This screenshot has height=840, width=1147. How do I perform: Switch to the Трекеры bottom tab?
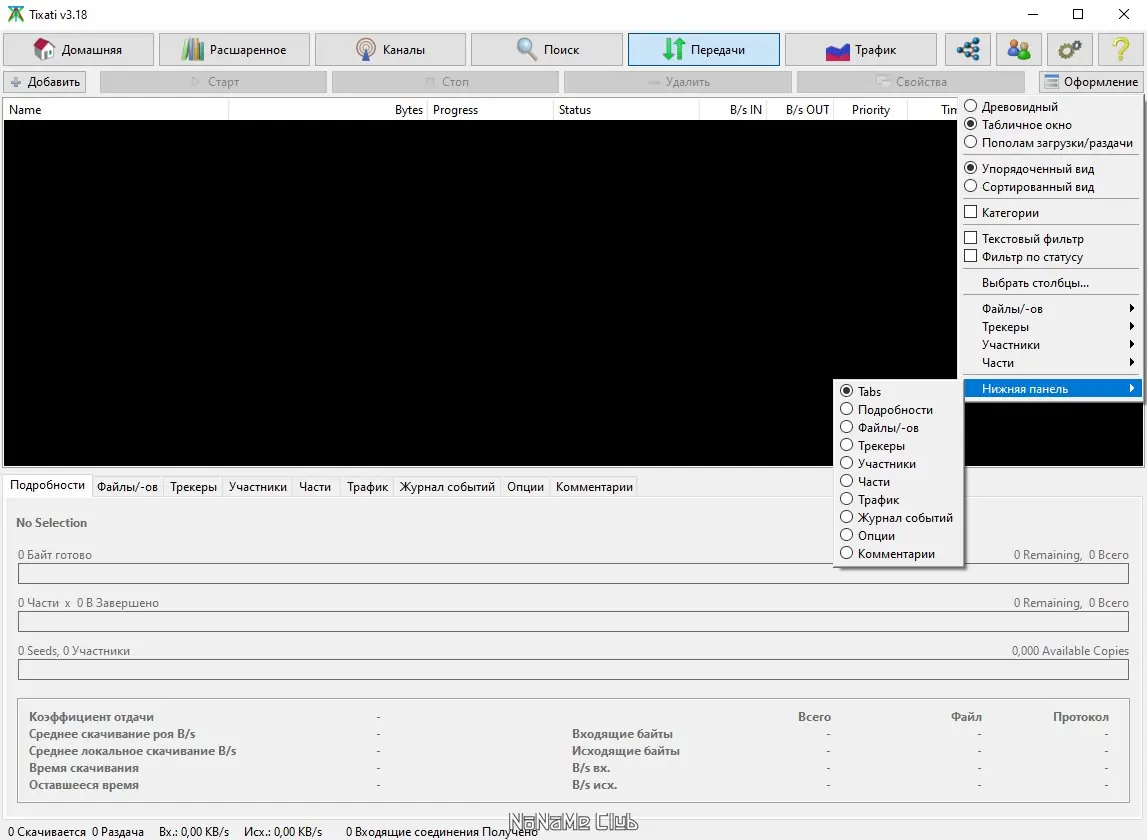193,487
